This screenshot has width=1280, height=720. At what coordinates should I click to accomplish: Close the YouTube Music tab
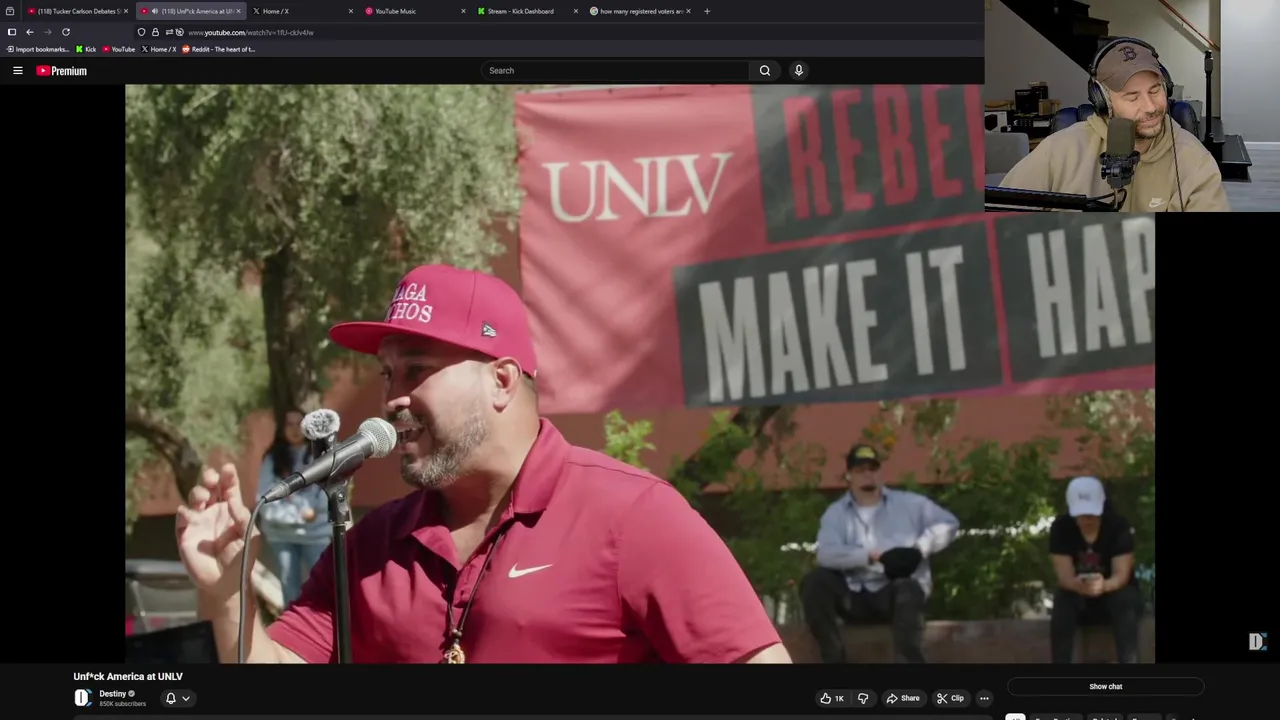point(463,11)
